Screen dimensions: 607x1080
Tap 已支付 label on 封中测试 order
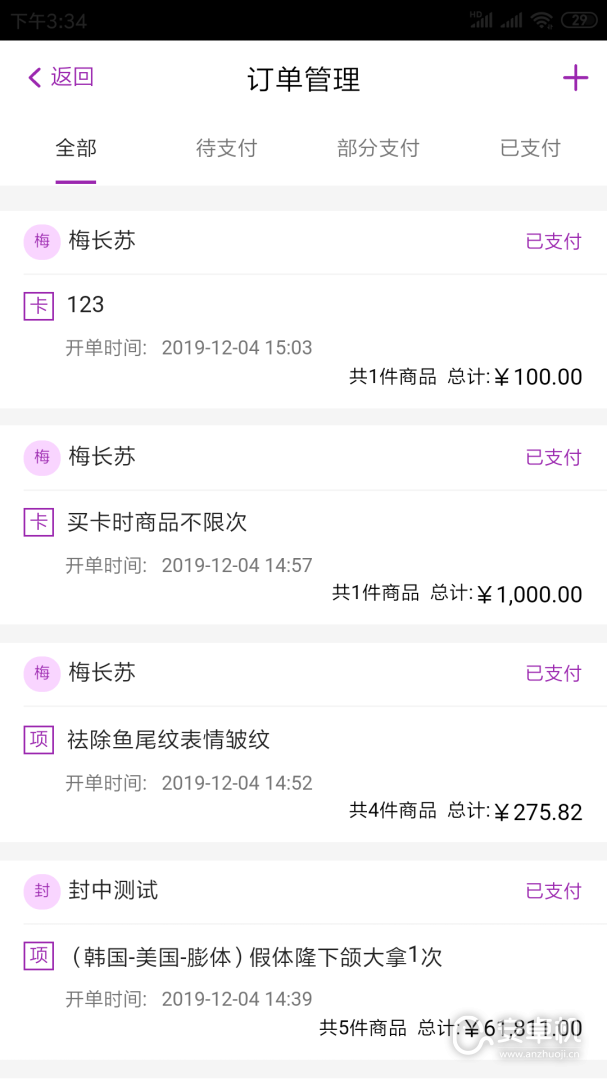coord(553,890)
